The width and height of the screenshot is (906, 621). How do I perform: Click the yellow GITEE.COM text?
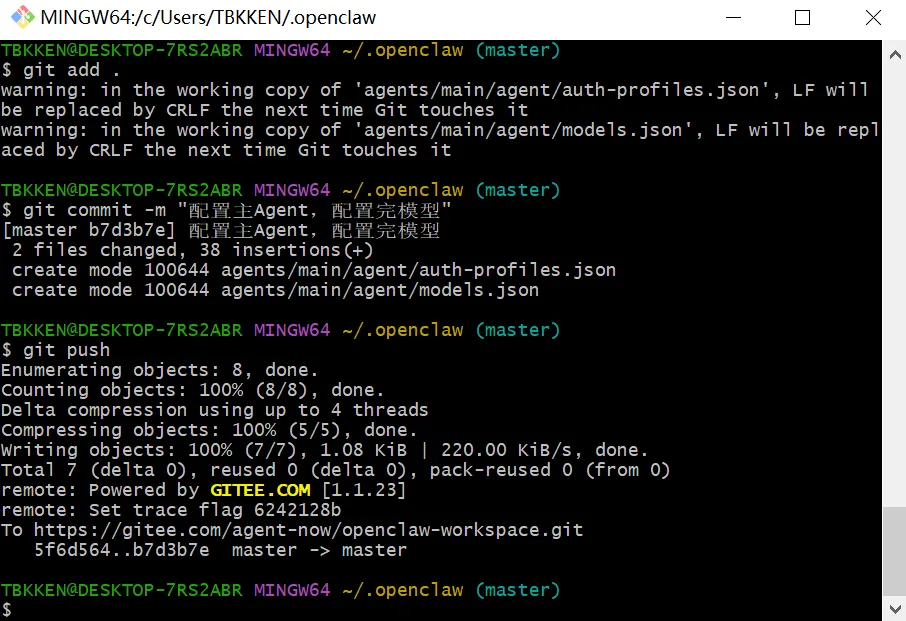(x=260, y=490)
